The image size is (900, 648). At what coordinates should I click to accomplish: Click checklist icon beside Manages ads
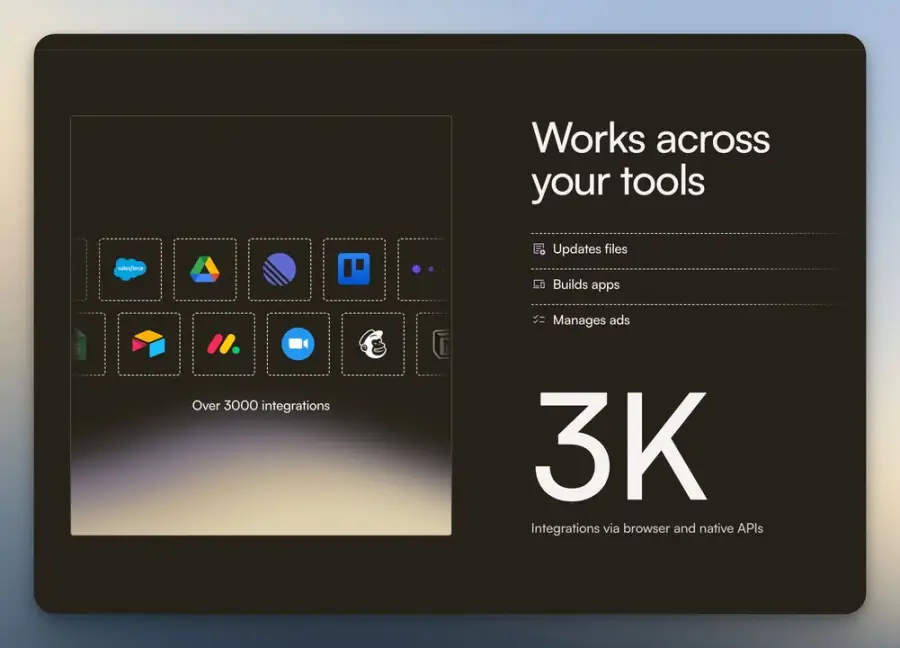(539, 320)
